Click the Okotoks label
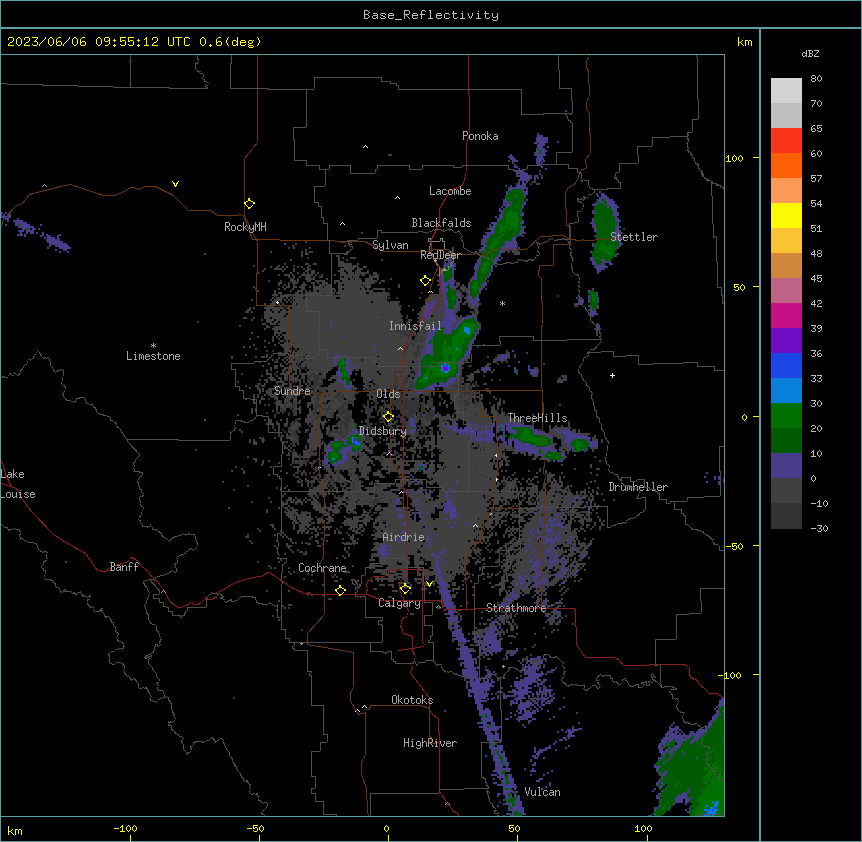The height and width of the screenshot is (842, 862). [412, 700]
